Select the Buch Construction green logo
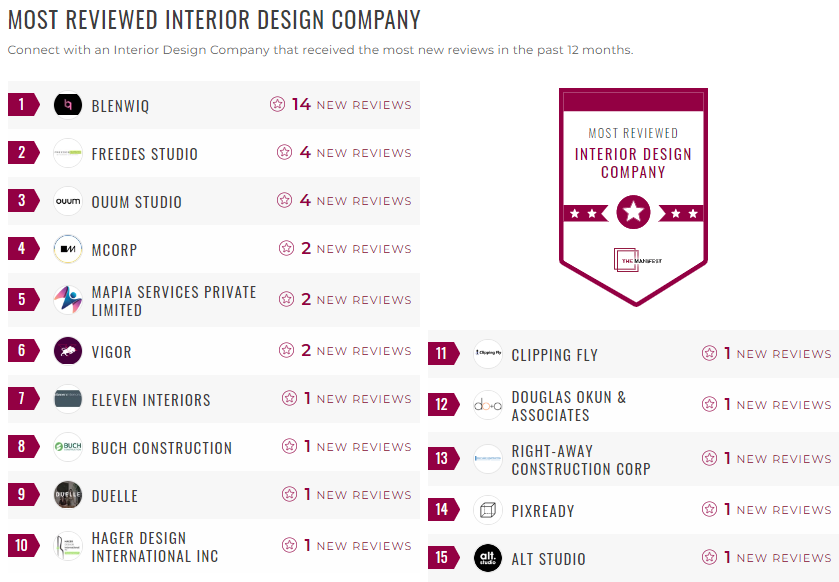839x582 pixels. point(68,447)
